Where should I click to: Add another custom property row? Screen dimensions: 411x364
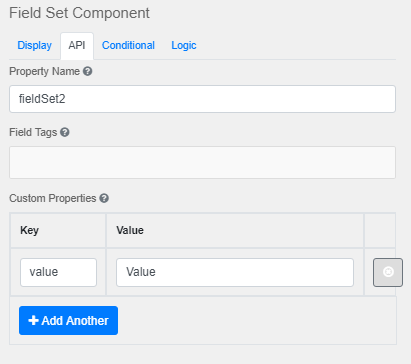click(68, 320)
